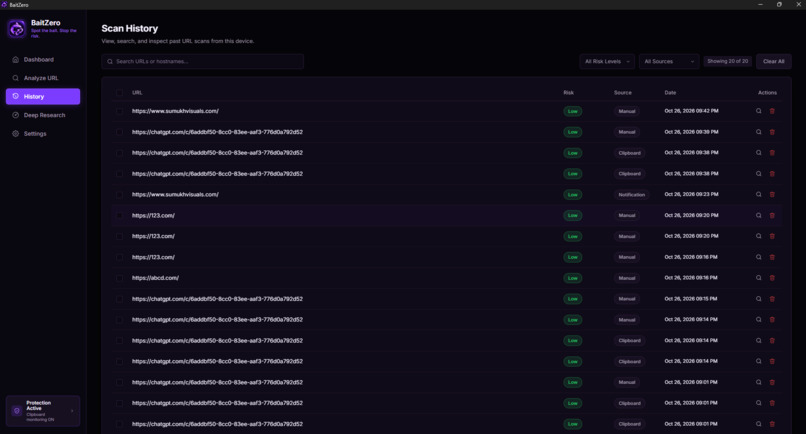Focus the Search URLs or hostnames field
The width and height of the screenshot is (806, 434).
[x=203, y=62]
